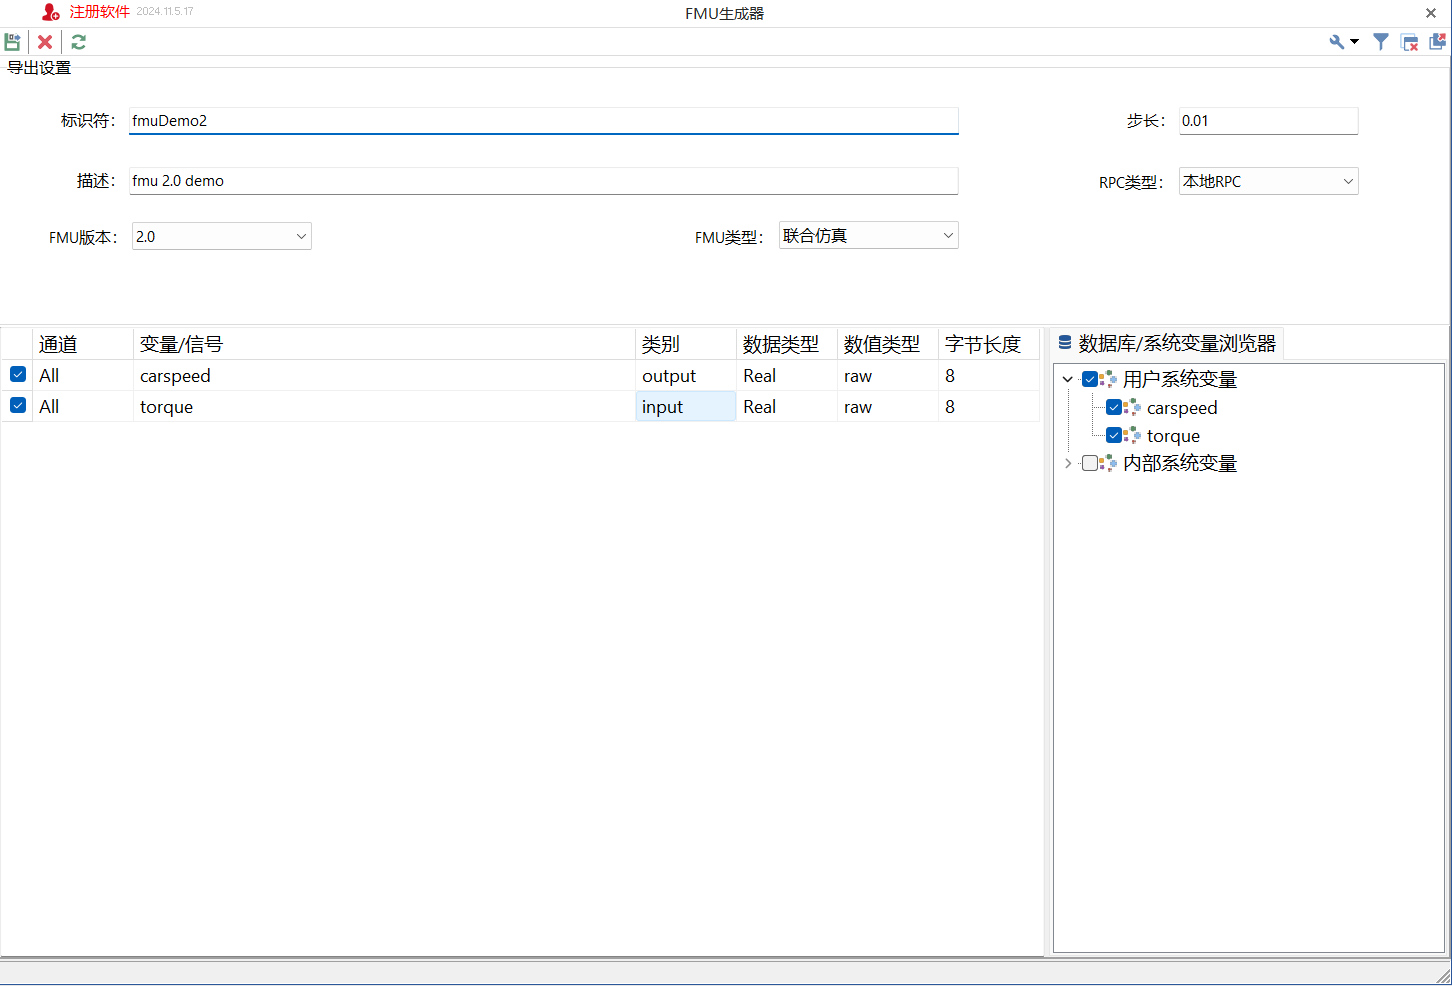Click the save/export FMU toolbar icon

[13, 42]
